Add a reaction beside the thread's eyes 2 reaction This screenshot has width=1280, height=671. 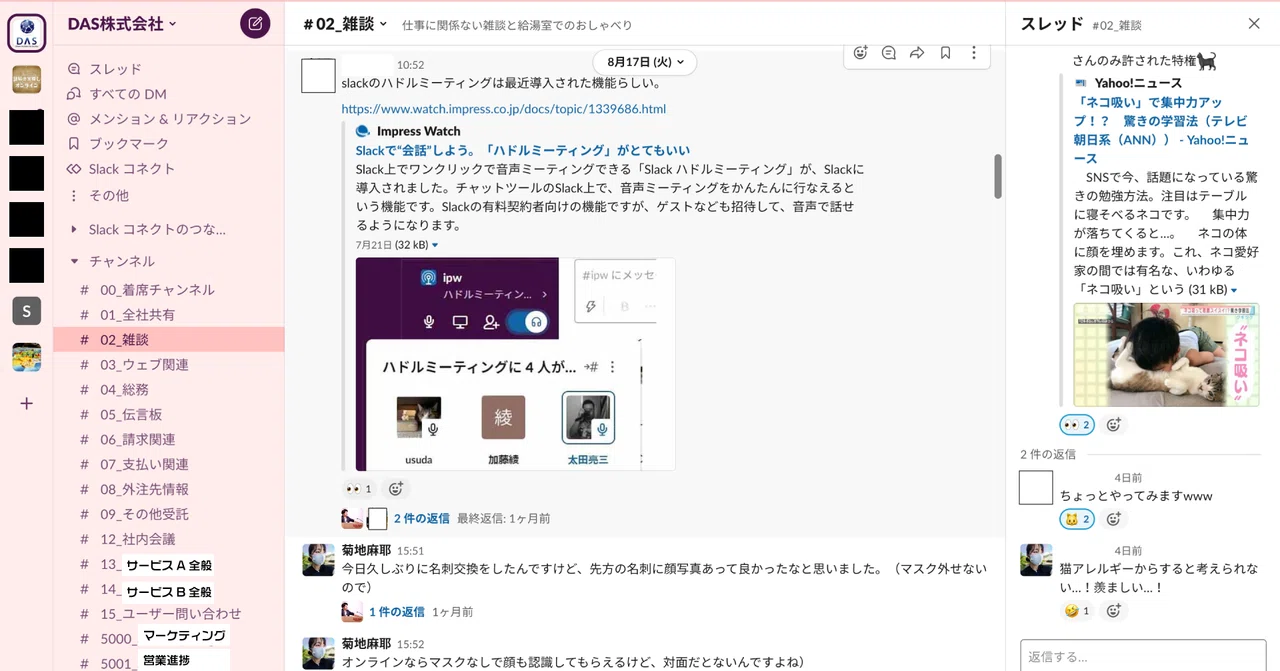(x=1114, y=425)
